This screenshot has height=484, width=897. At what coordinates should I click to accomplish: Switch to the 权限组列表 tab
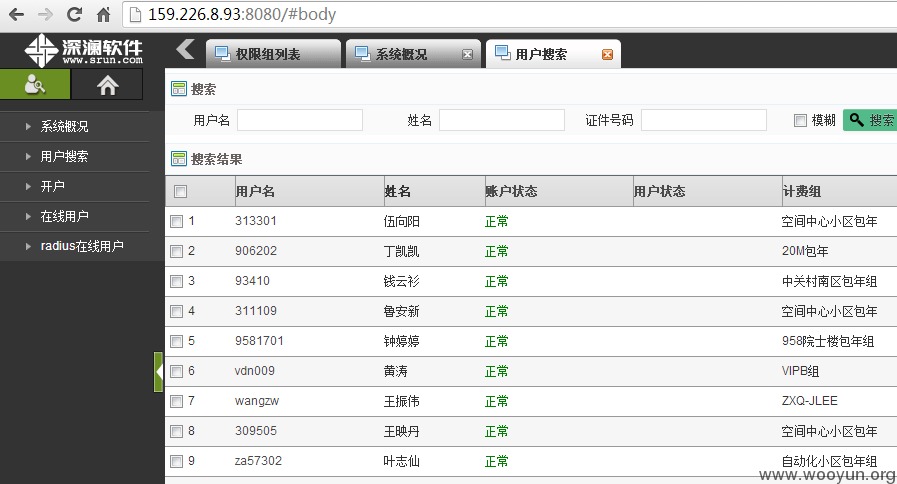pyautogui.click(x=273, y=54)
